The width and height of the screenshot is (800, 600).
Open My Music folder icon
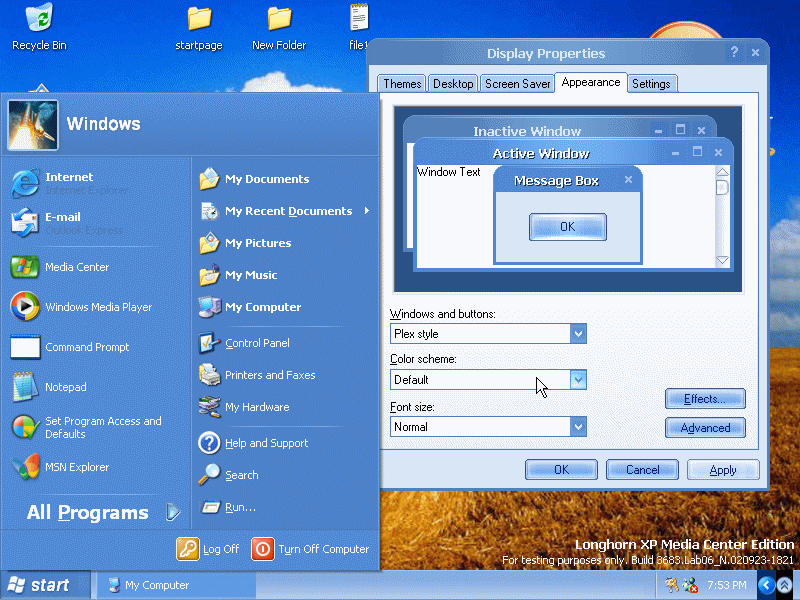pos(209,275)
